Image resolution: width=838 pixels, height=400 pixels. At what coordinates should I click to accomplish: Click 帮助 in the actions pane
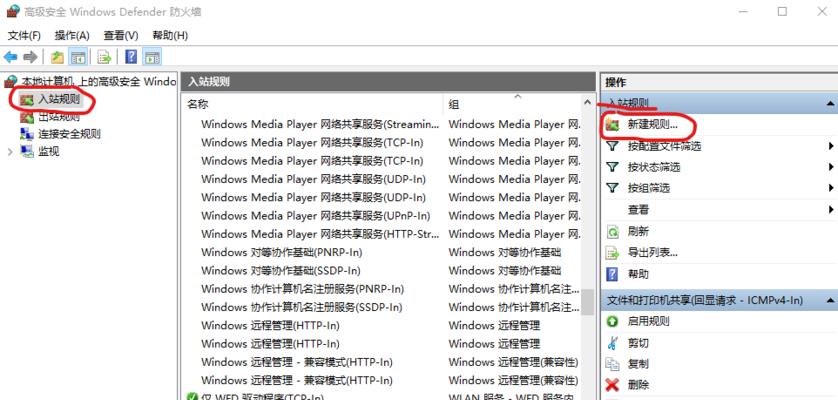(638, 274)
